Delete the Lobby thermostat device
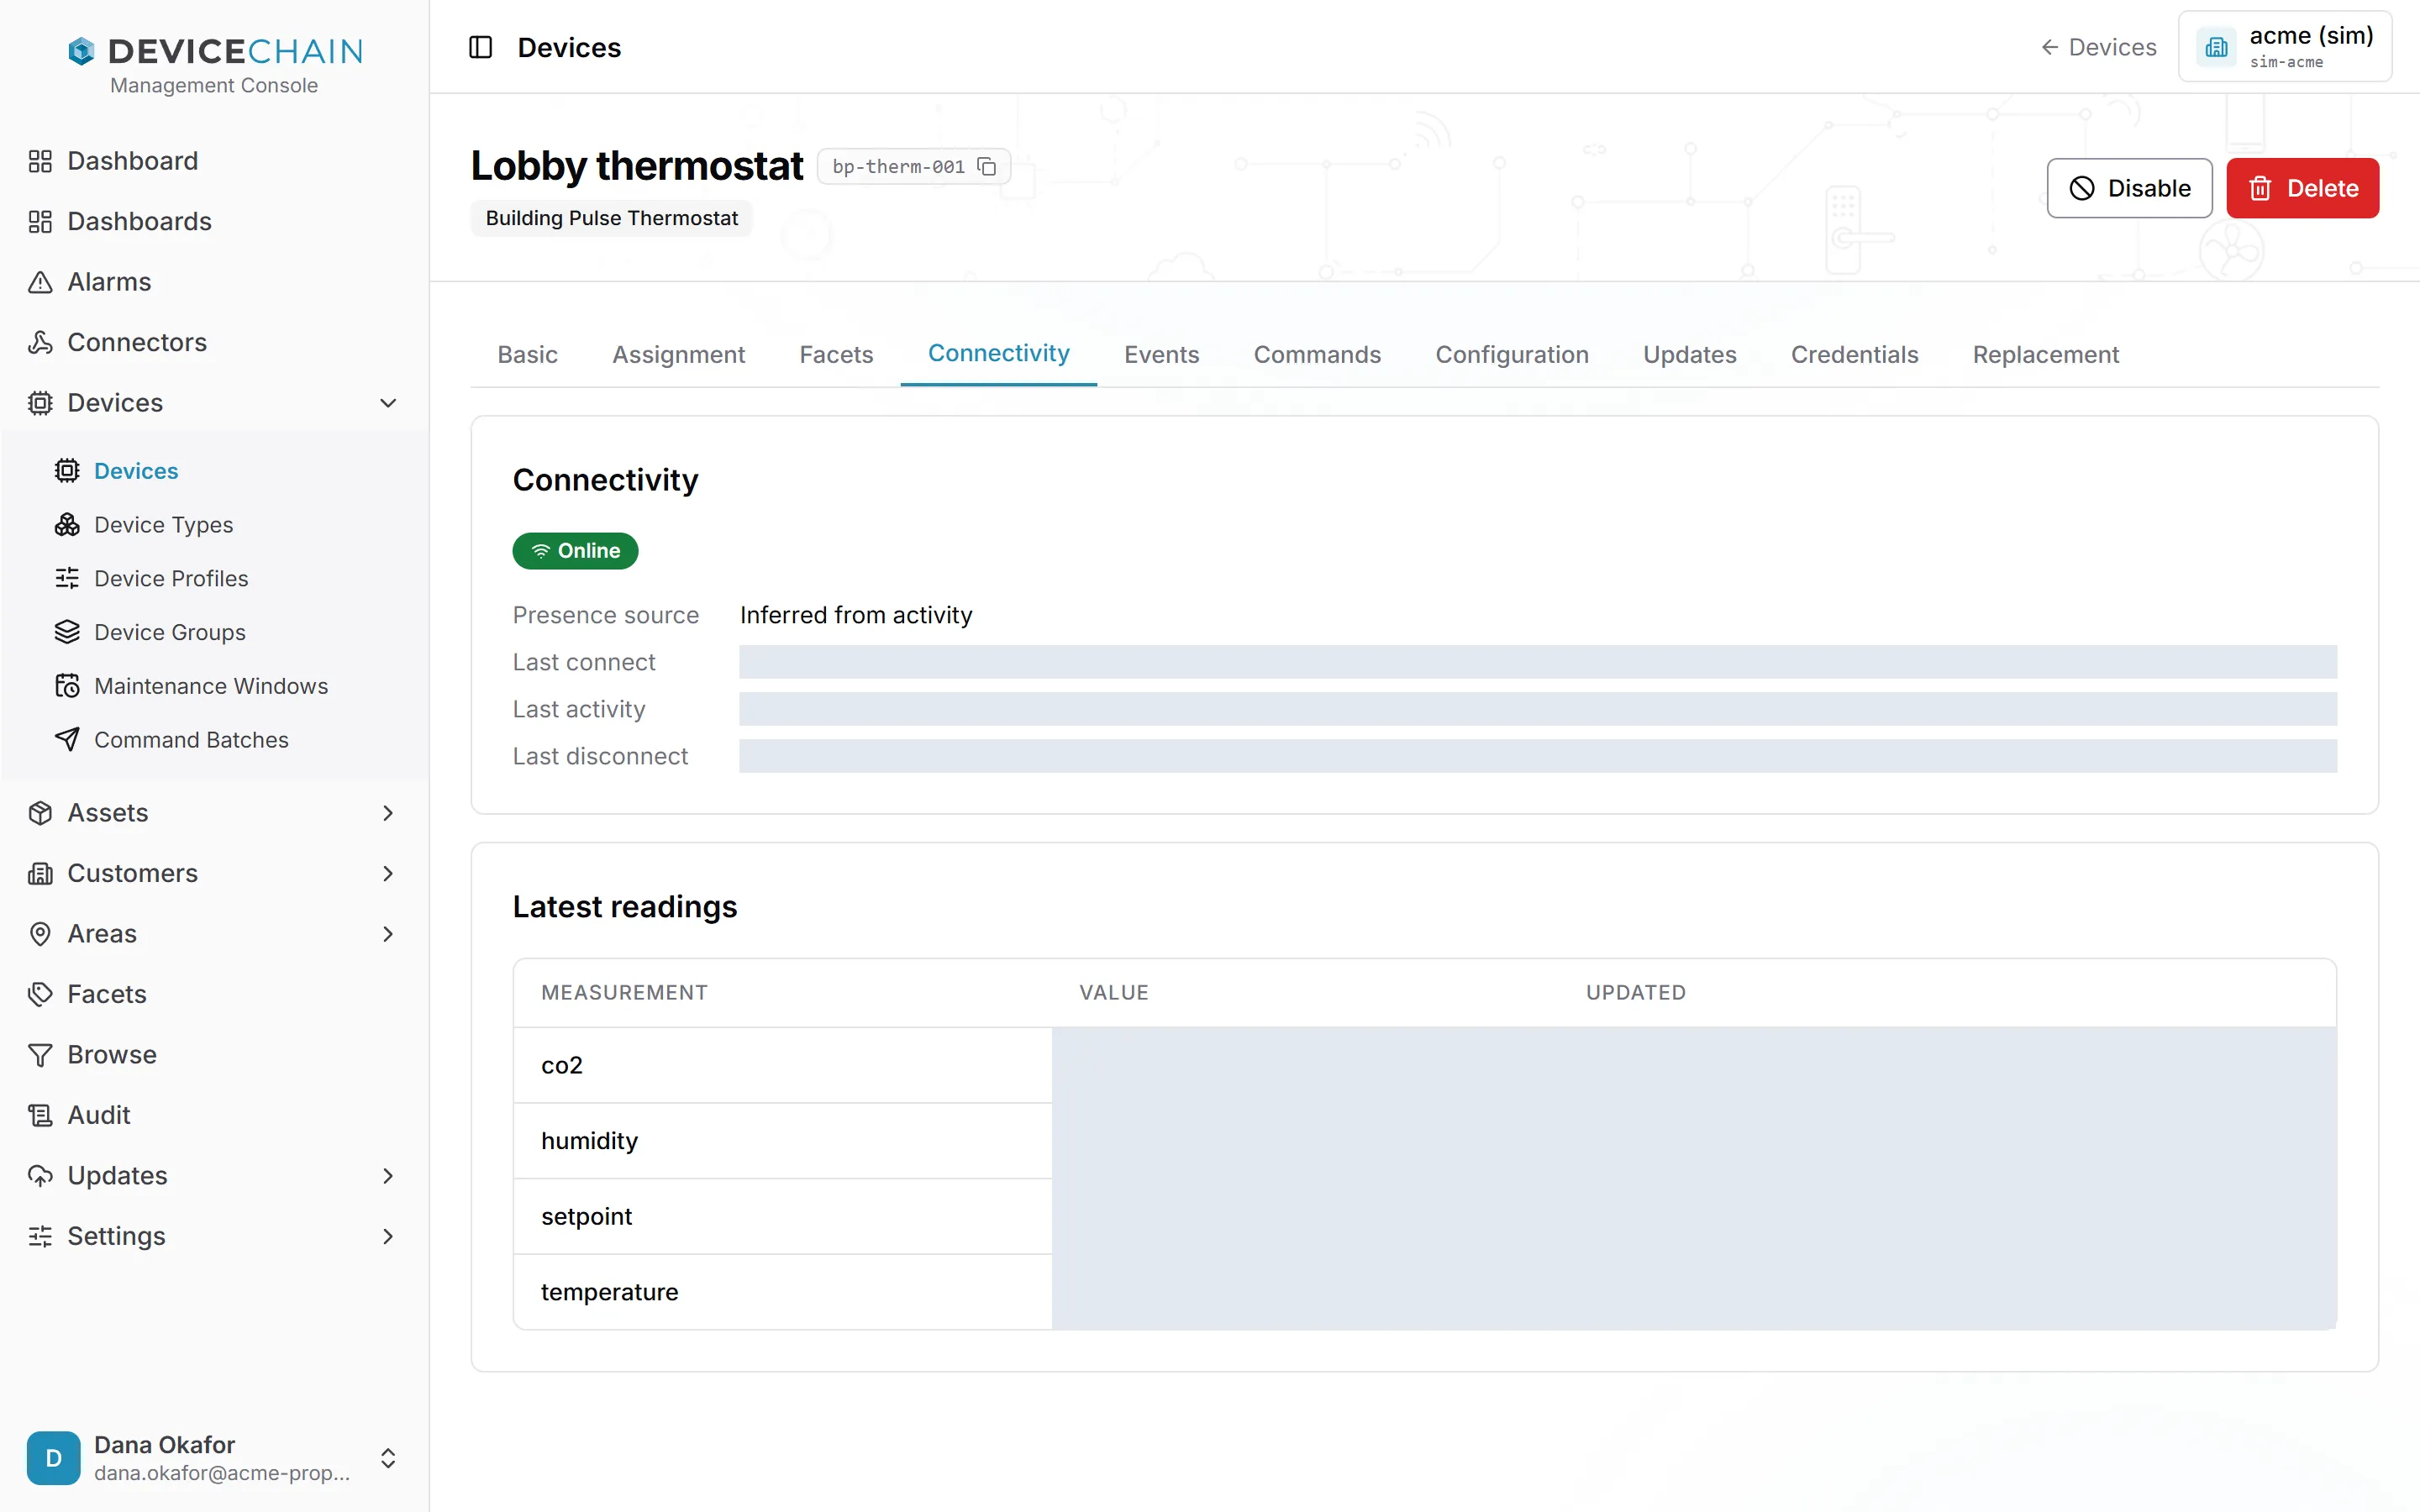This screenshot has width=2420, height=1512. (x=2302, y=188)
